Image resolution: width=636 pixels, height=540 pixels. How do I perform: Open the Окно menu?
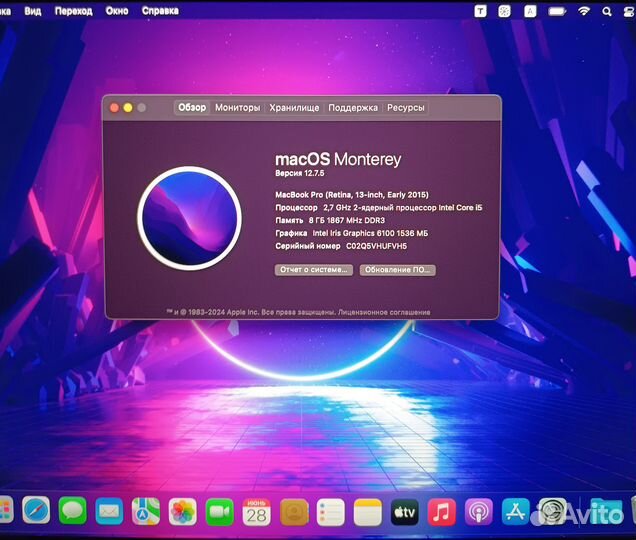pos(117,11)
